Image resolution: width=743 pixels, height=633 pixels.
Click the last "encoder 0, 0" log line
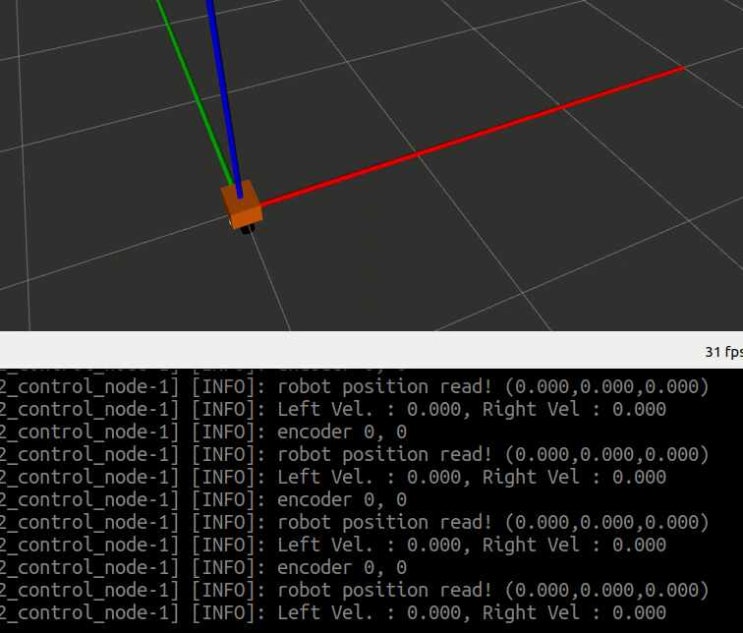[341, 568]
